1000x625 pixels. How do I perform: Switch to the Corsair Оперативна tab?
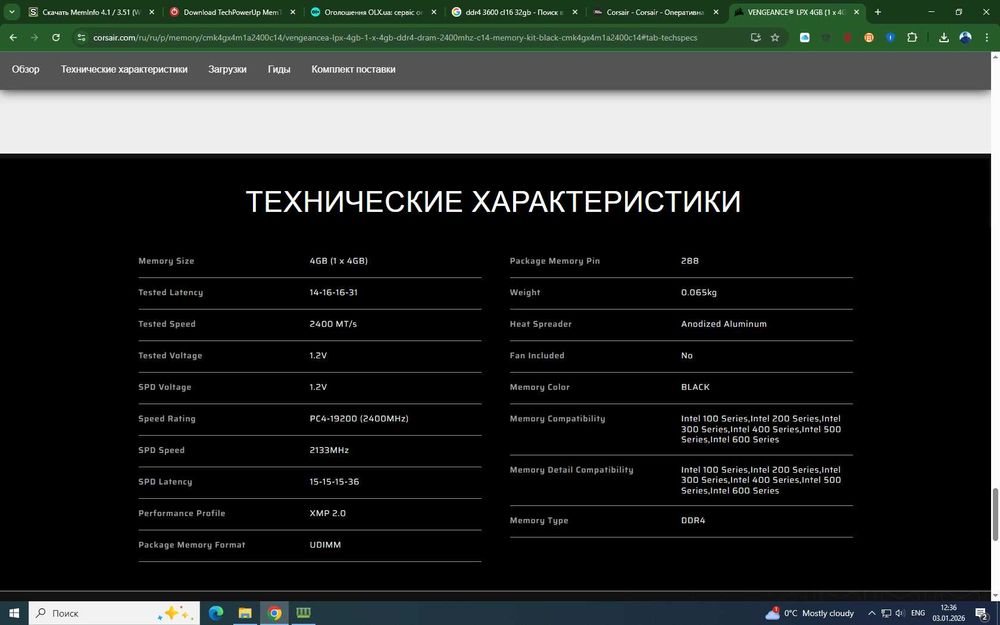(x=656, y=12)
